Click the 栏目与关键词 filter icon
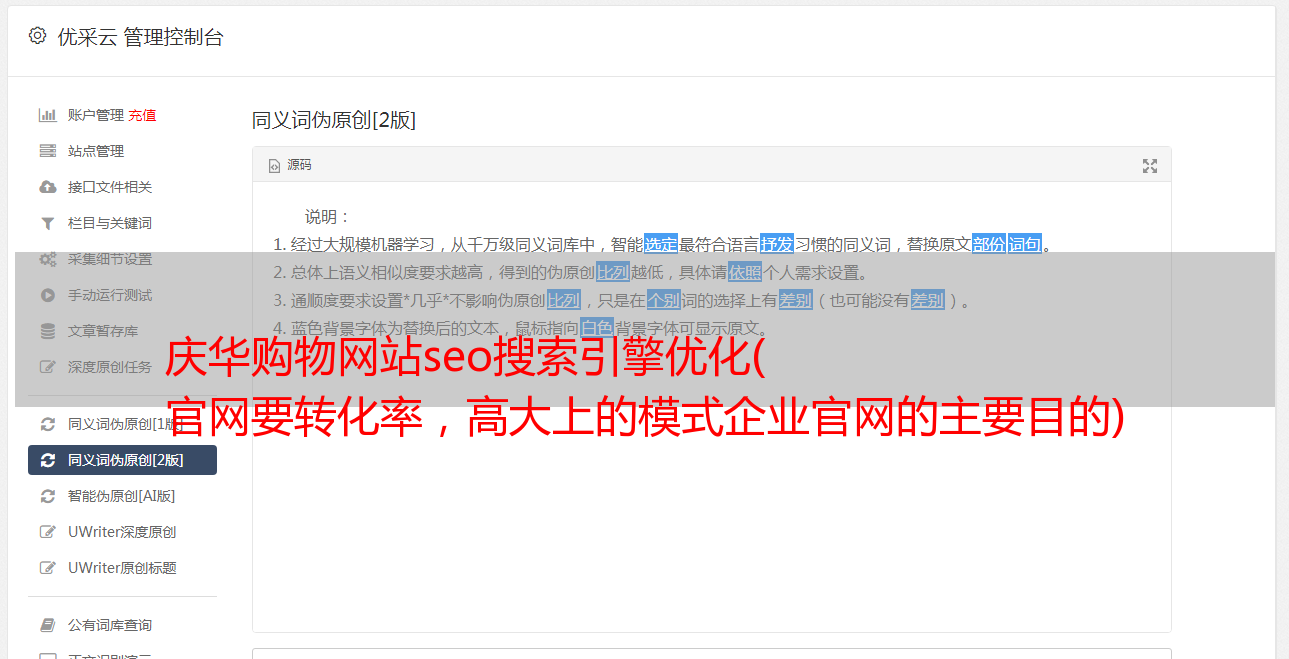1289x659 pixels. (x=47, y=223)
